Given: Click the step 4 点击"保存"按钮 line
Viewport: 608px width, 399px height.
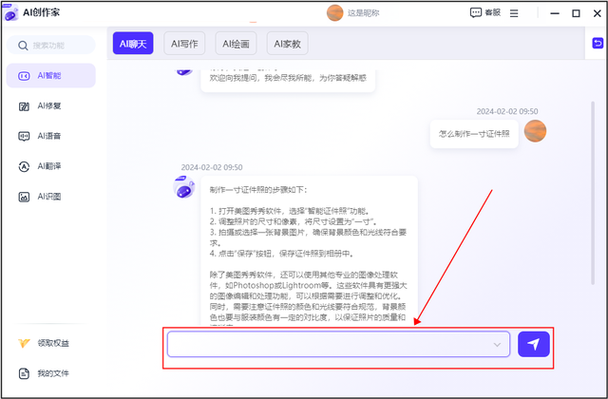Looking at the screenshot, I should pyautogui.click(x=282, y=254).
